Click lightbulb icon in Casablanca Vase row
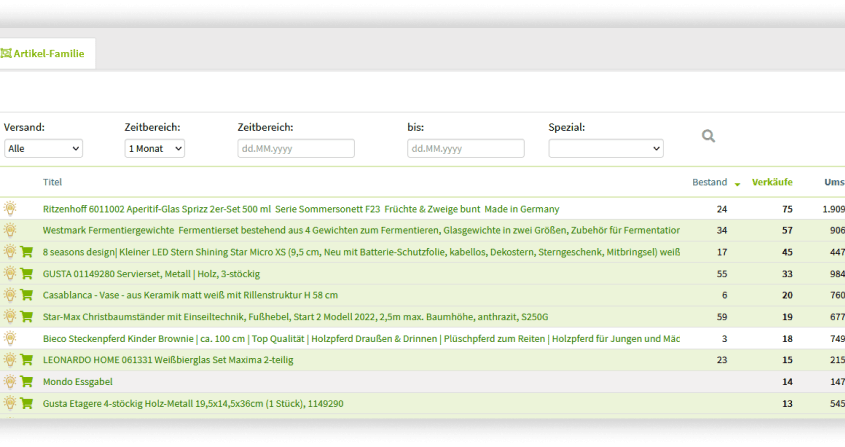845x447 pixels. (10, 294)
